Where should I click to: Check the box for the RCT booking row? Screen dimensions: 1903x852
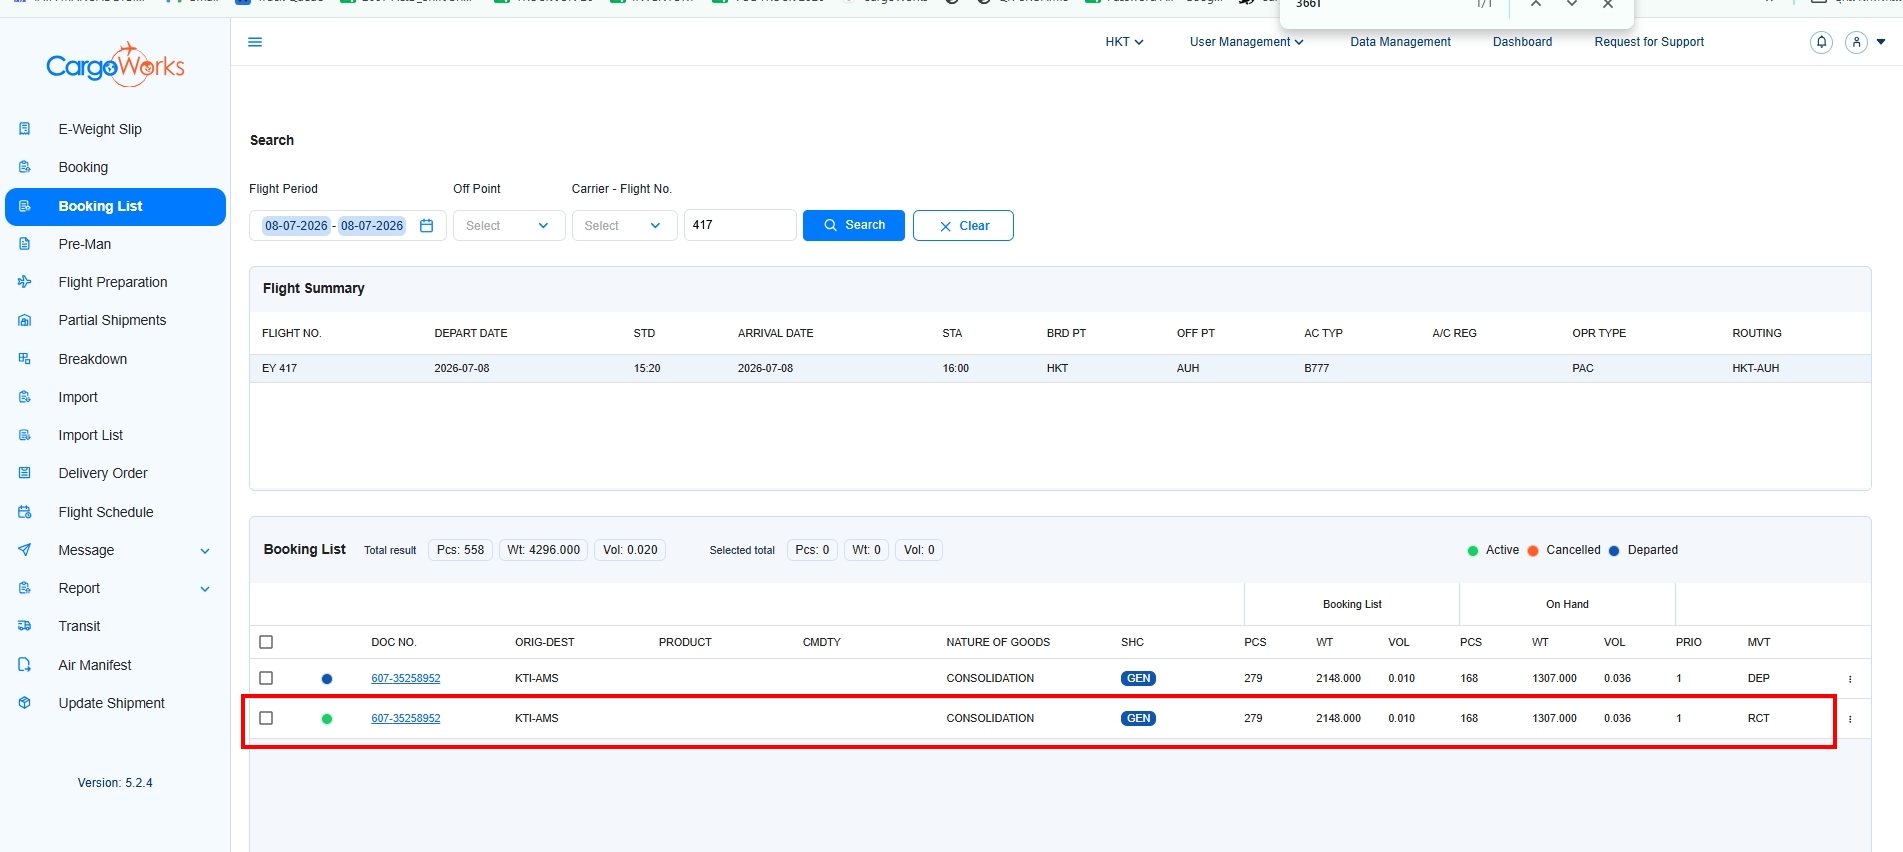266,718
